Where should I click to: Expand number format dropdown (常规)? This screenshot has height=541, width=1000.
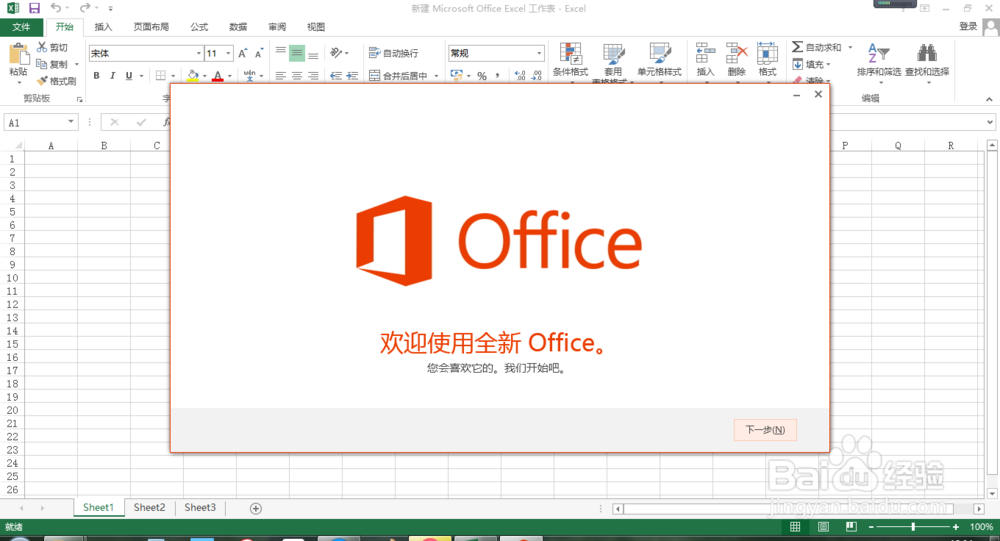[x=539, y=54]
